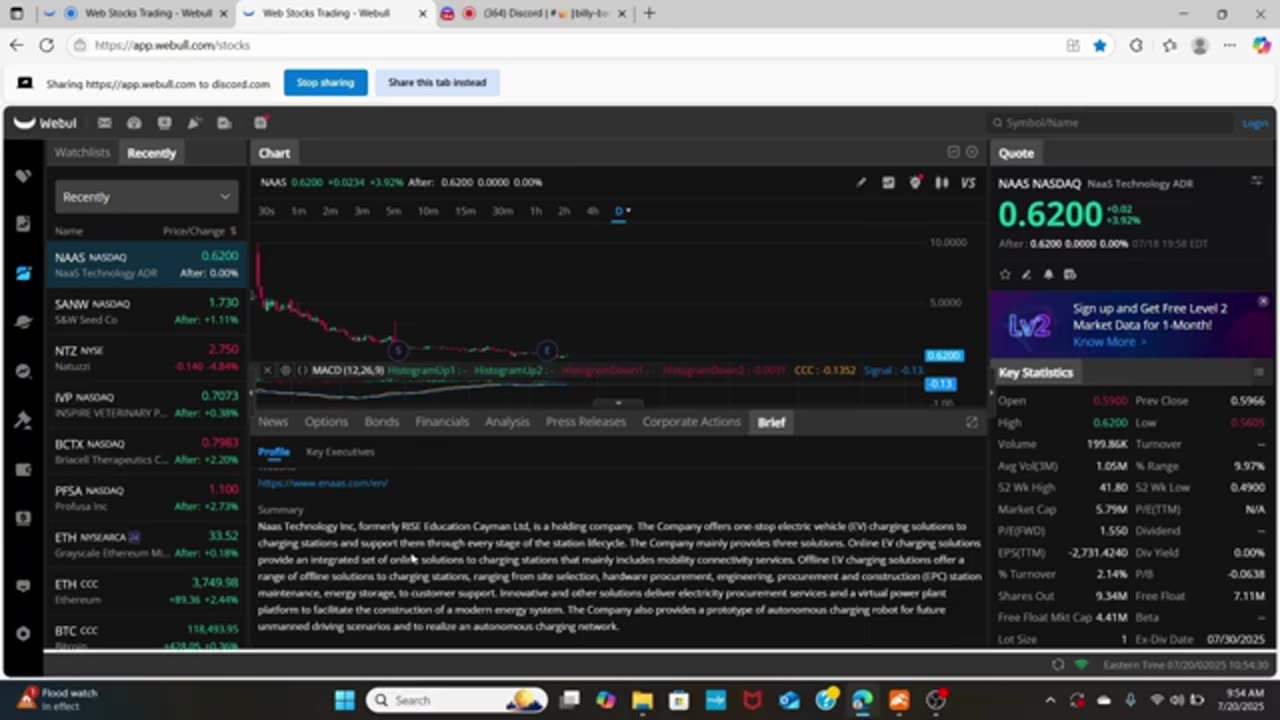Refresh the browser page
The width and height of the screenshot is (1280, 720).
(x=46, y=45)
